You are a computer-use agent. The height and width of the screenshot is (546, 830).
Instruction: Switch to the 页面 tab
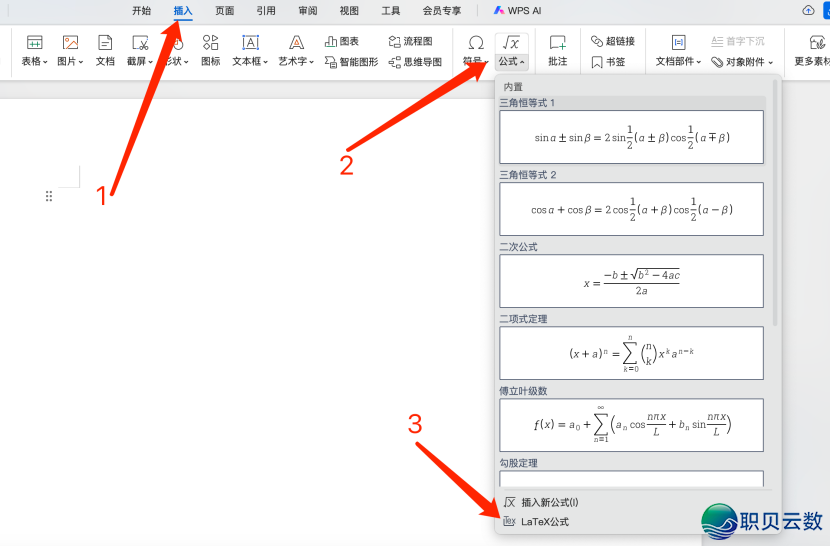tap(224, 11)
